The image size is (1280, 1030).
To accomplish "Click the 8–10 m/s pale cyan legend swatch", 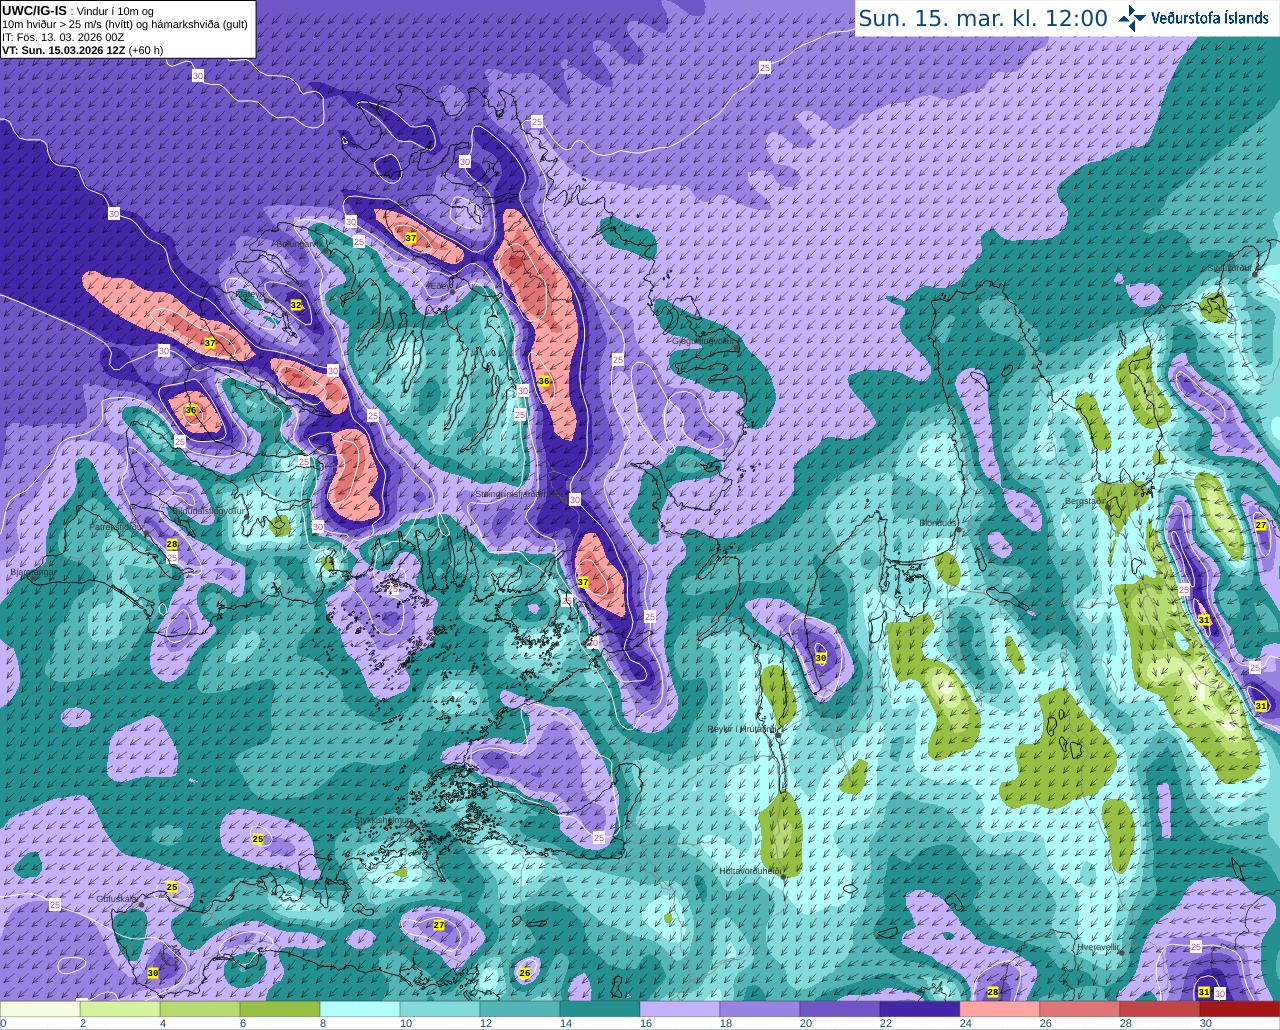I will 360,1009.
